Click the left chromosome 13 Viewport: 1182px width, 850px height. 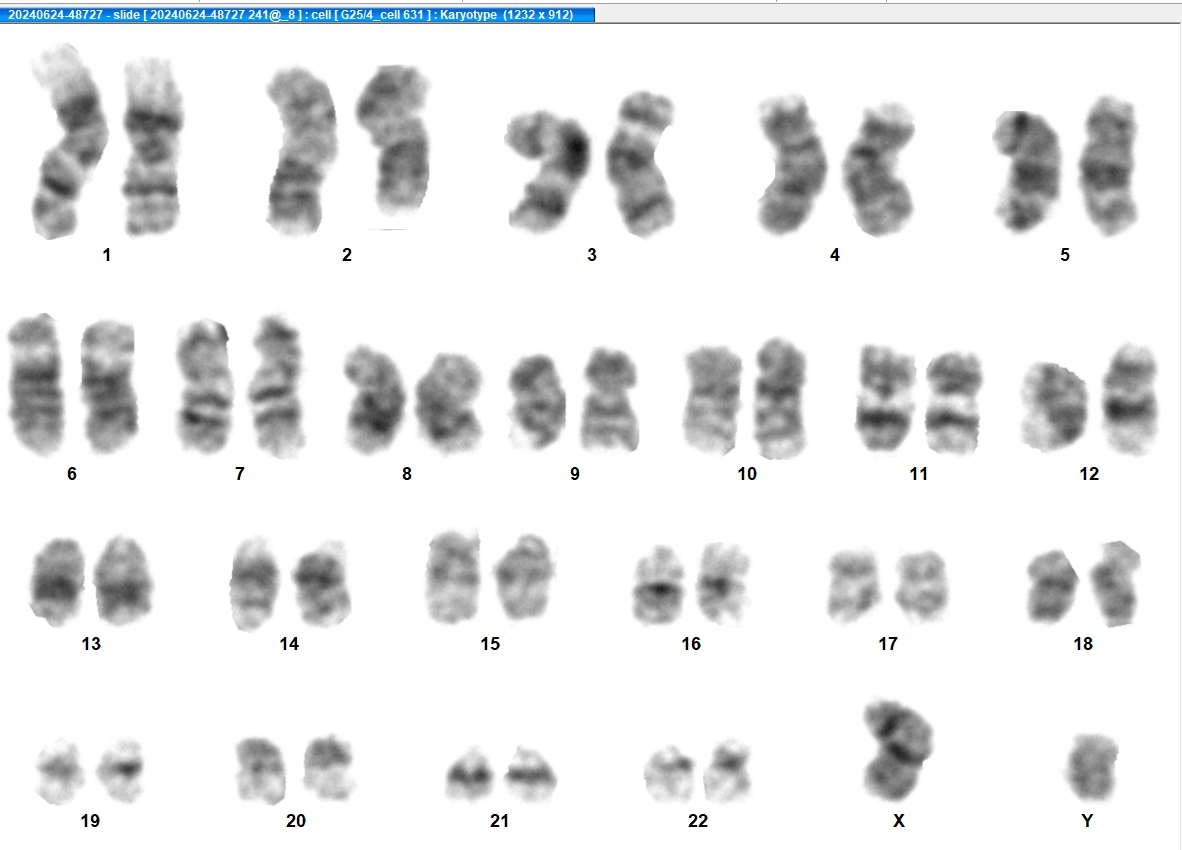57,582
